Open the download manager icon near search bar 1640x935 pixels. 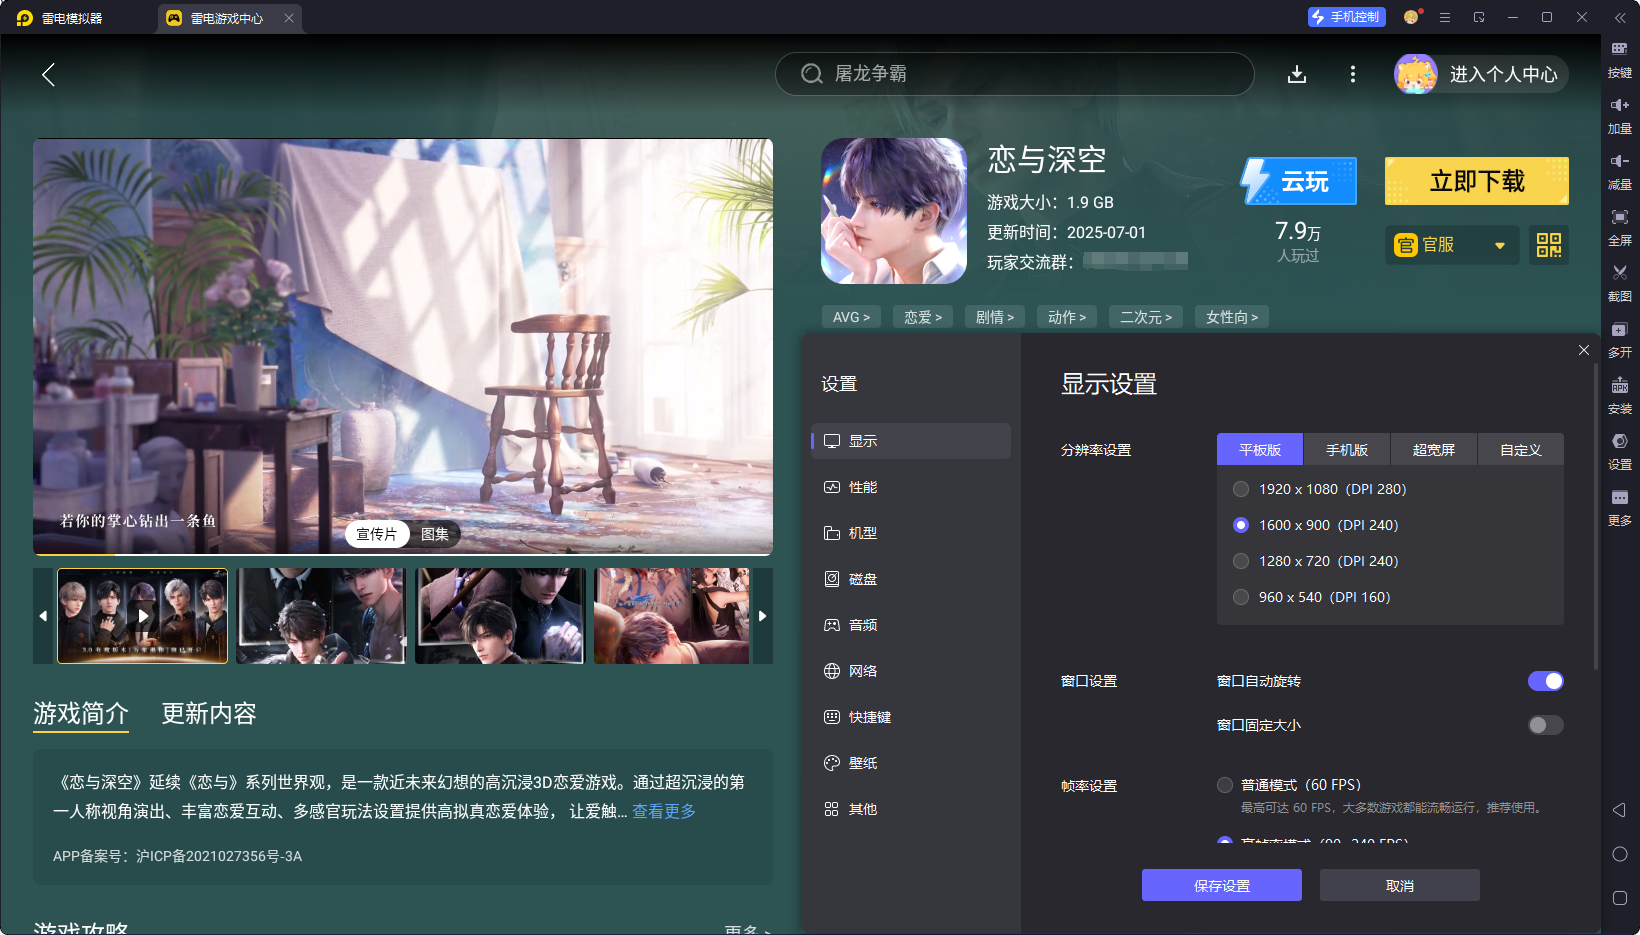point(1297,74)
